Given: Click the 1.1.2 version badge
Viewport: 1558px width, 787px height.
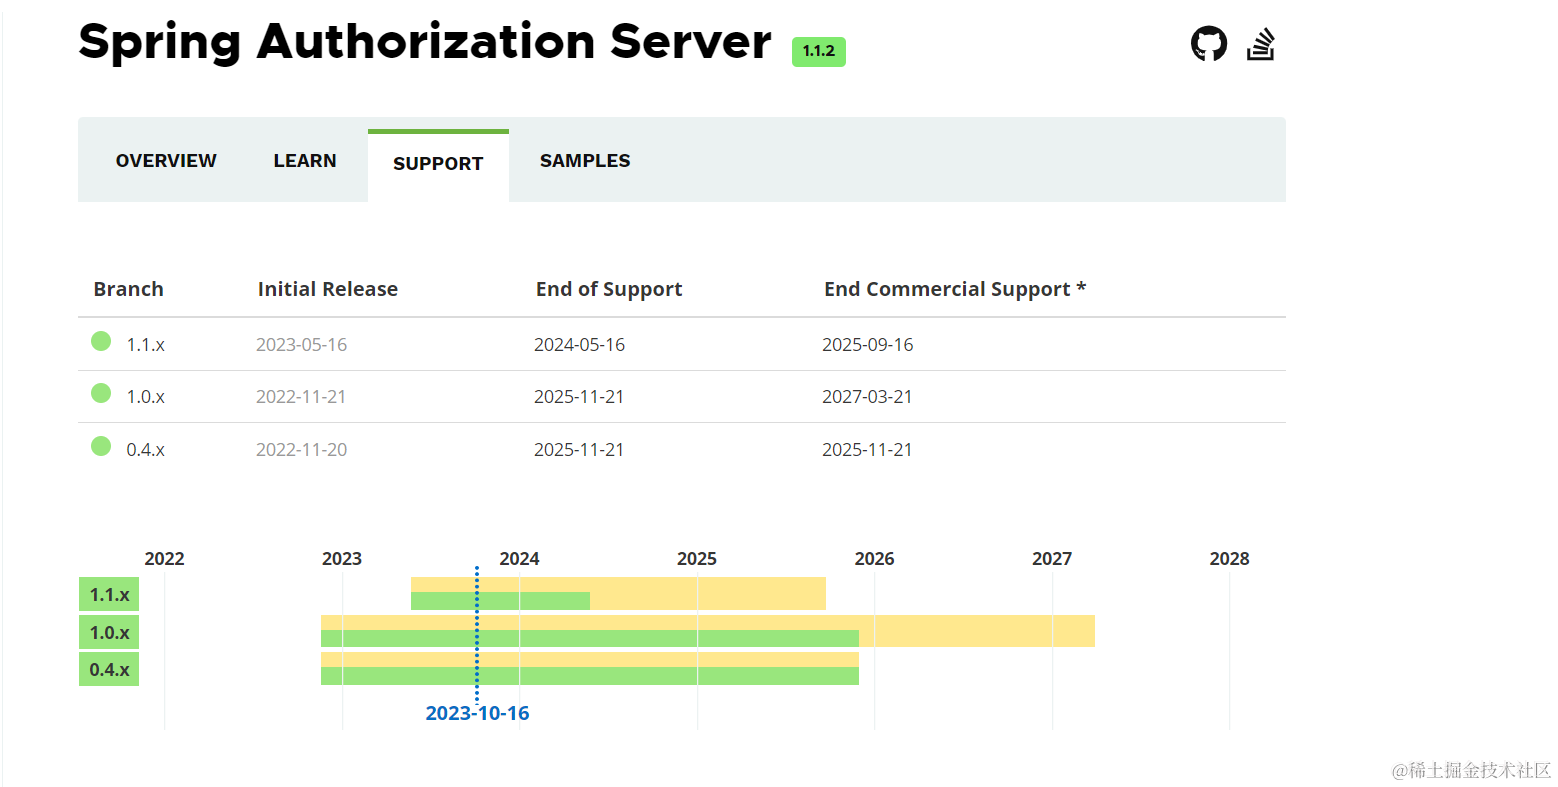Looking at the screenshot, I should coord(818,52).
